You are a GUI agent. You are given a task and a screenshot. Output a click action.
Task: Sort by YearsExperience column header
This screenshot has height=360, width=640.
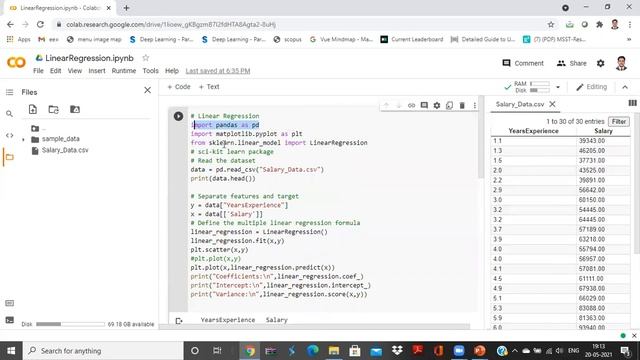tap(533, 131)
